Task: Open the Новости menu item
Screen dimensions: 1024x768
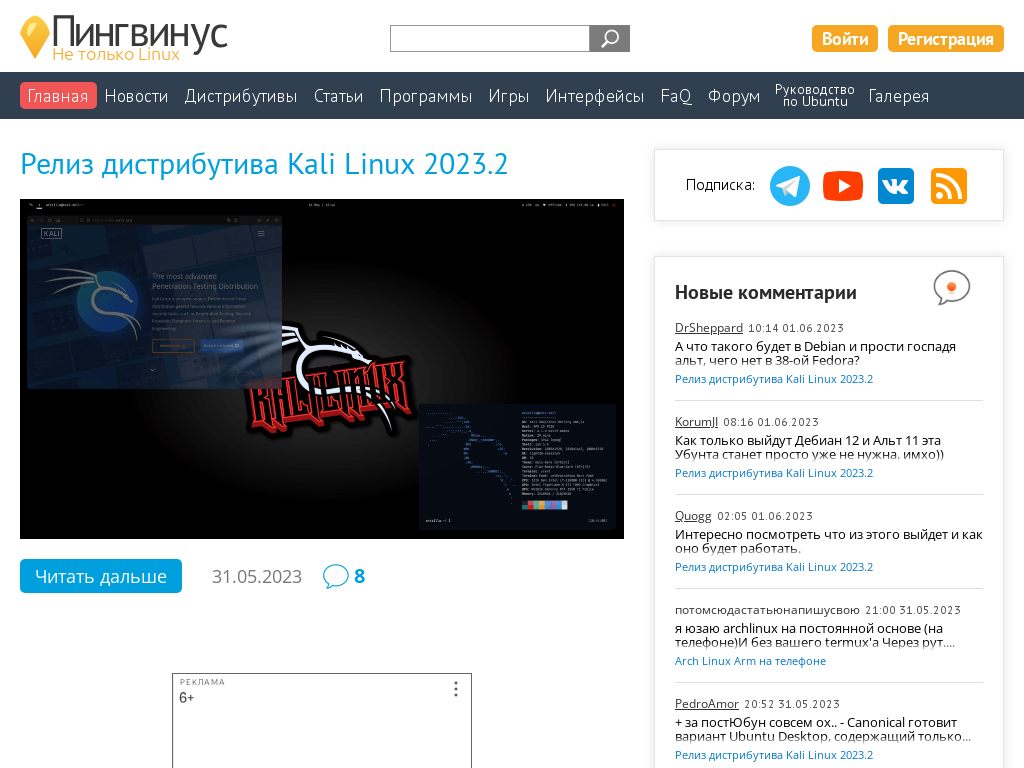Action: coord(136,96)
